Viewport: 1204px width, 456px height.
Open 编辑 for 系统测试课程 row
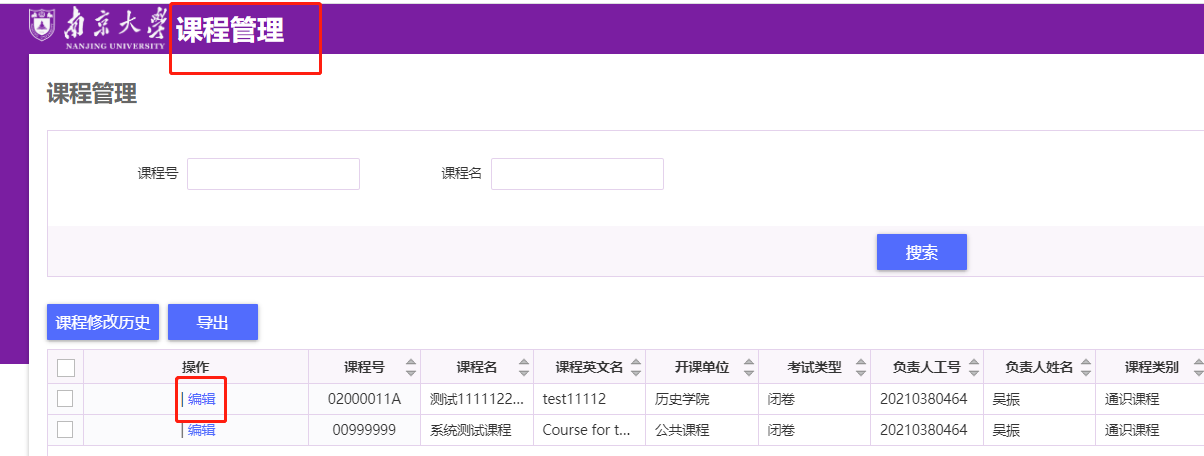(x=201, y=430)
